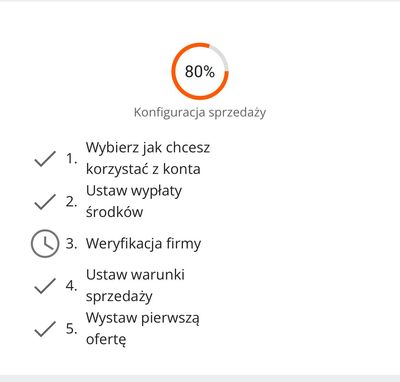Image resolution: width=400 pixels, height=382 pixels.
Task: Click the orange circular progress ring
Action: pyautogui.click(x=200, y=71)
